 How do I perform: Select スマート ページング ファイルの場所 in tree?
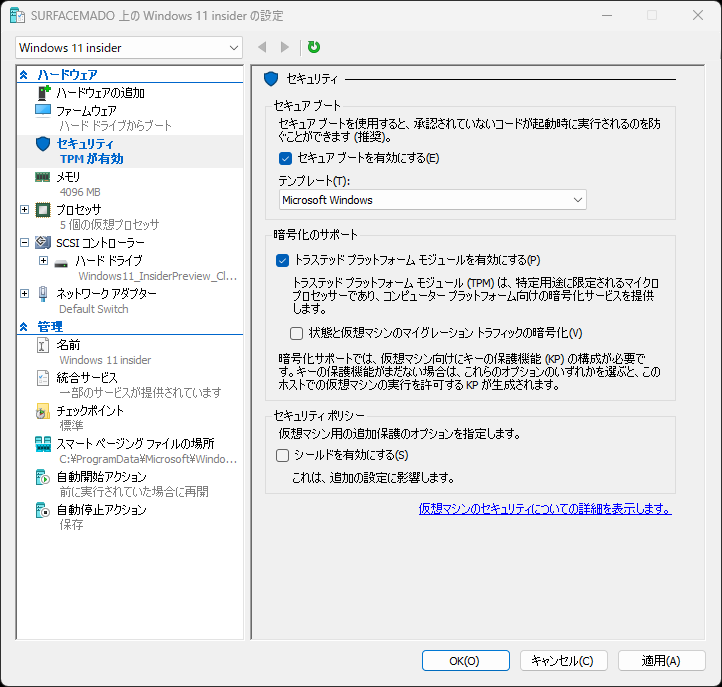135,443
